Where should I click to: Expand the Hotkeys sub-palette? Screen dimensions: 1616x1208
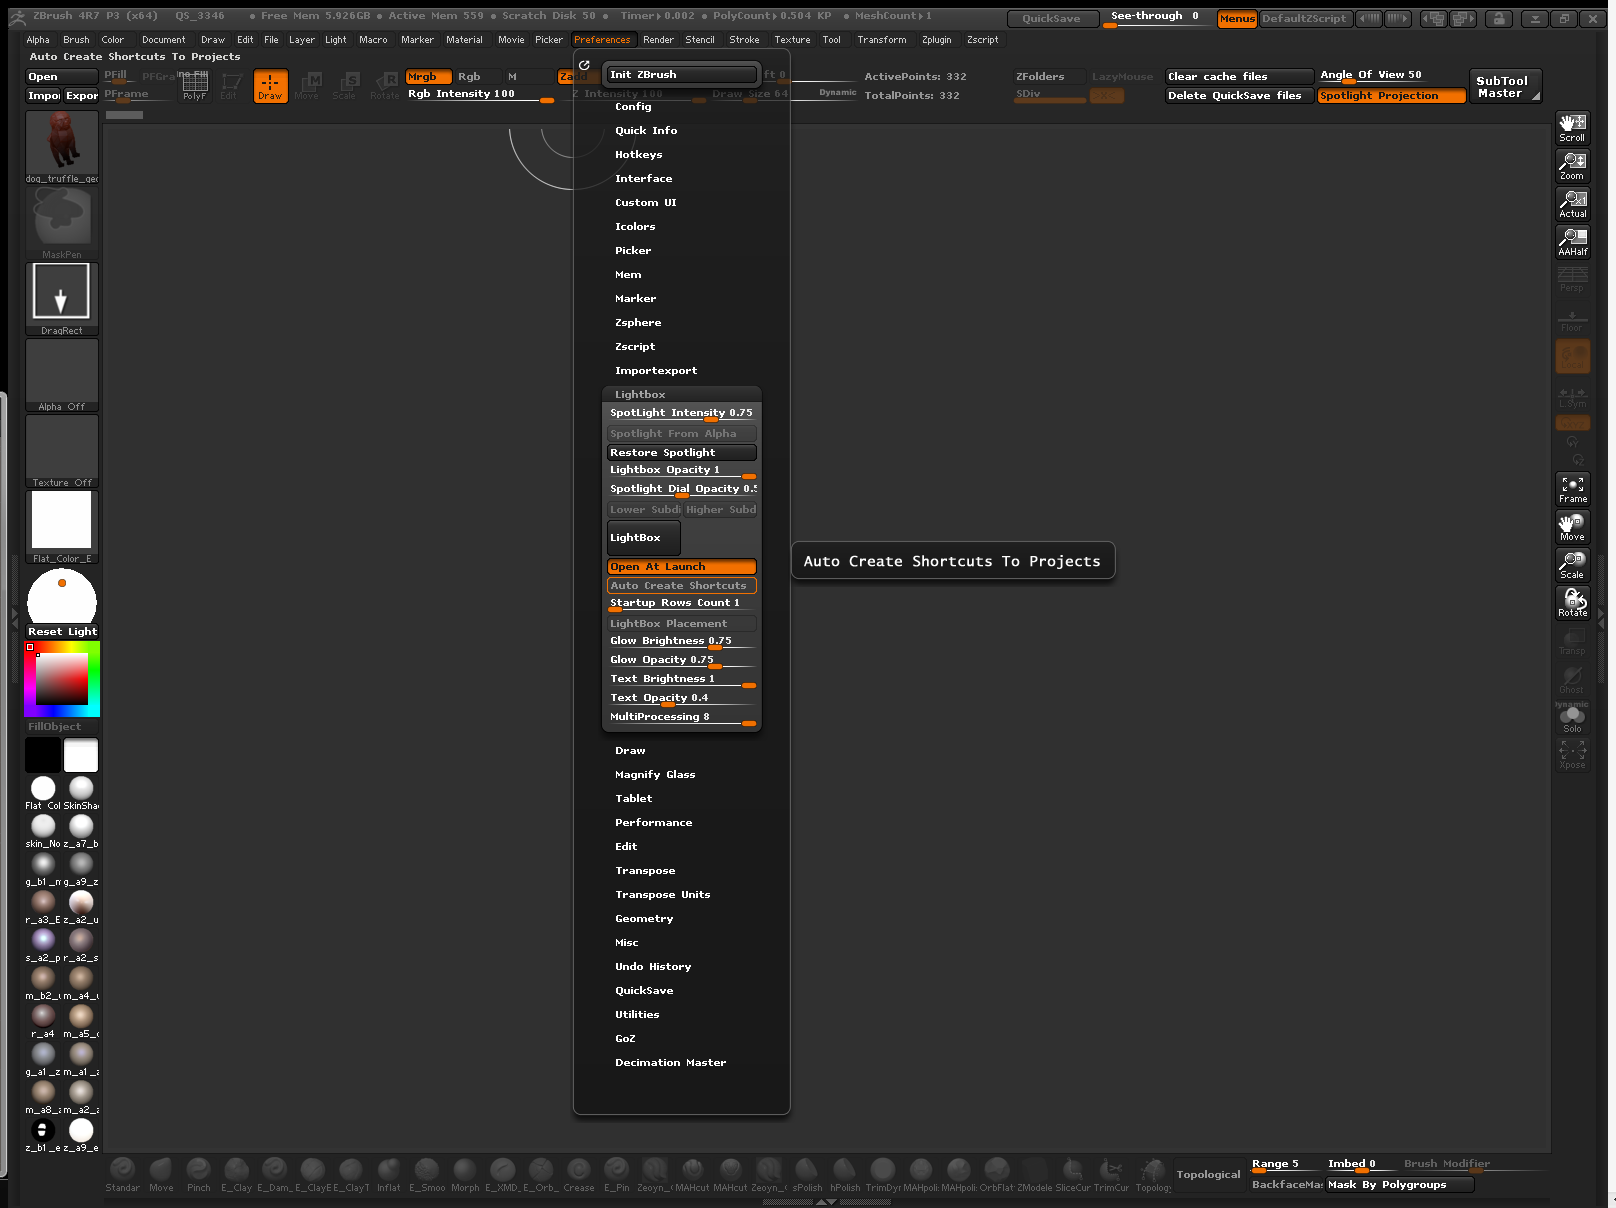coord(638,155)
